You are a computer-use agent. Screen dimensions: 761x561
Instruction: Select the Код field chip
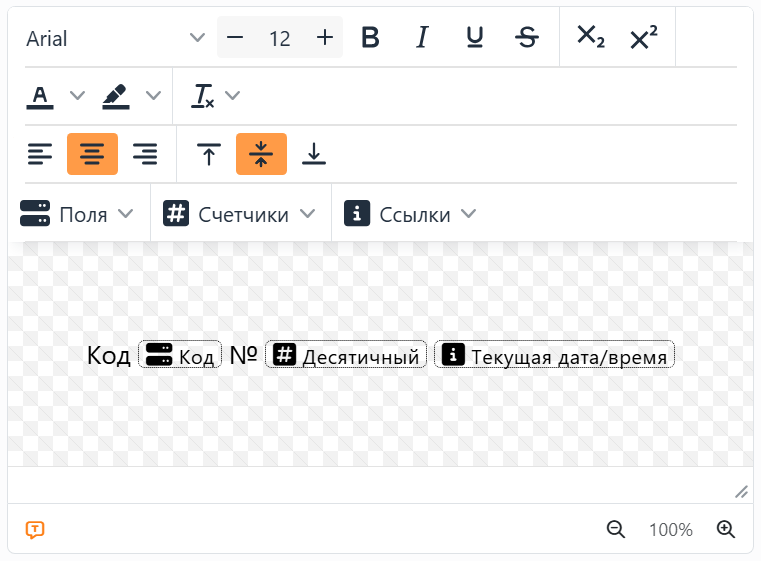click(180, 355)
